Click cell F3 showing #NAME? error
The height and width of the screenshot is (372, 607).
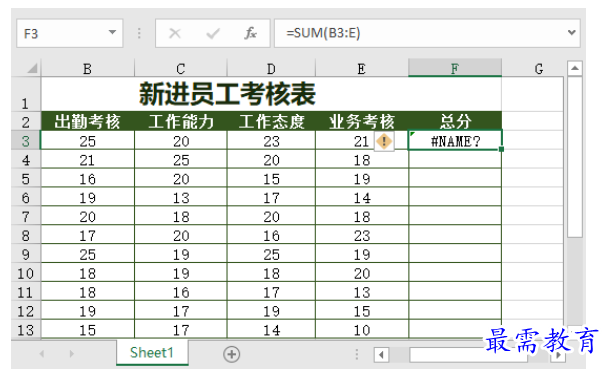[x=455, y=141]
